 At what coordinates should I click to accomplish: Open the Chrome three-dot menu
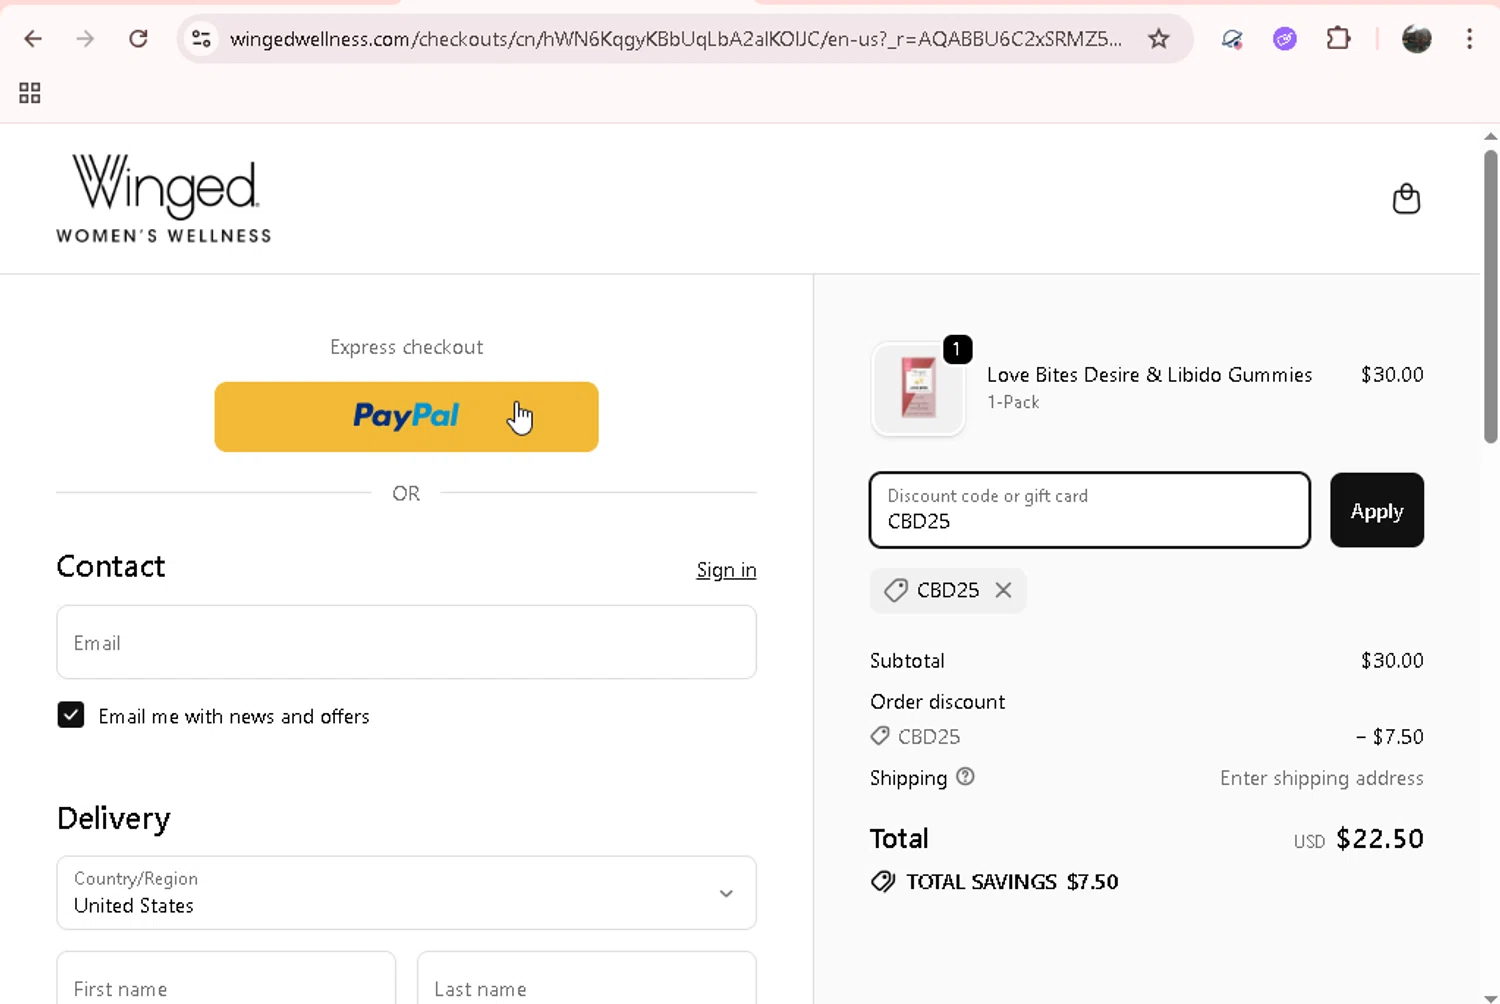pos(1469,39)
